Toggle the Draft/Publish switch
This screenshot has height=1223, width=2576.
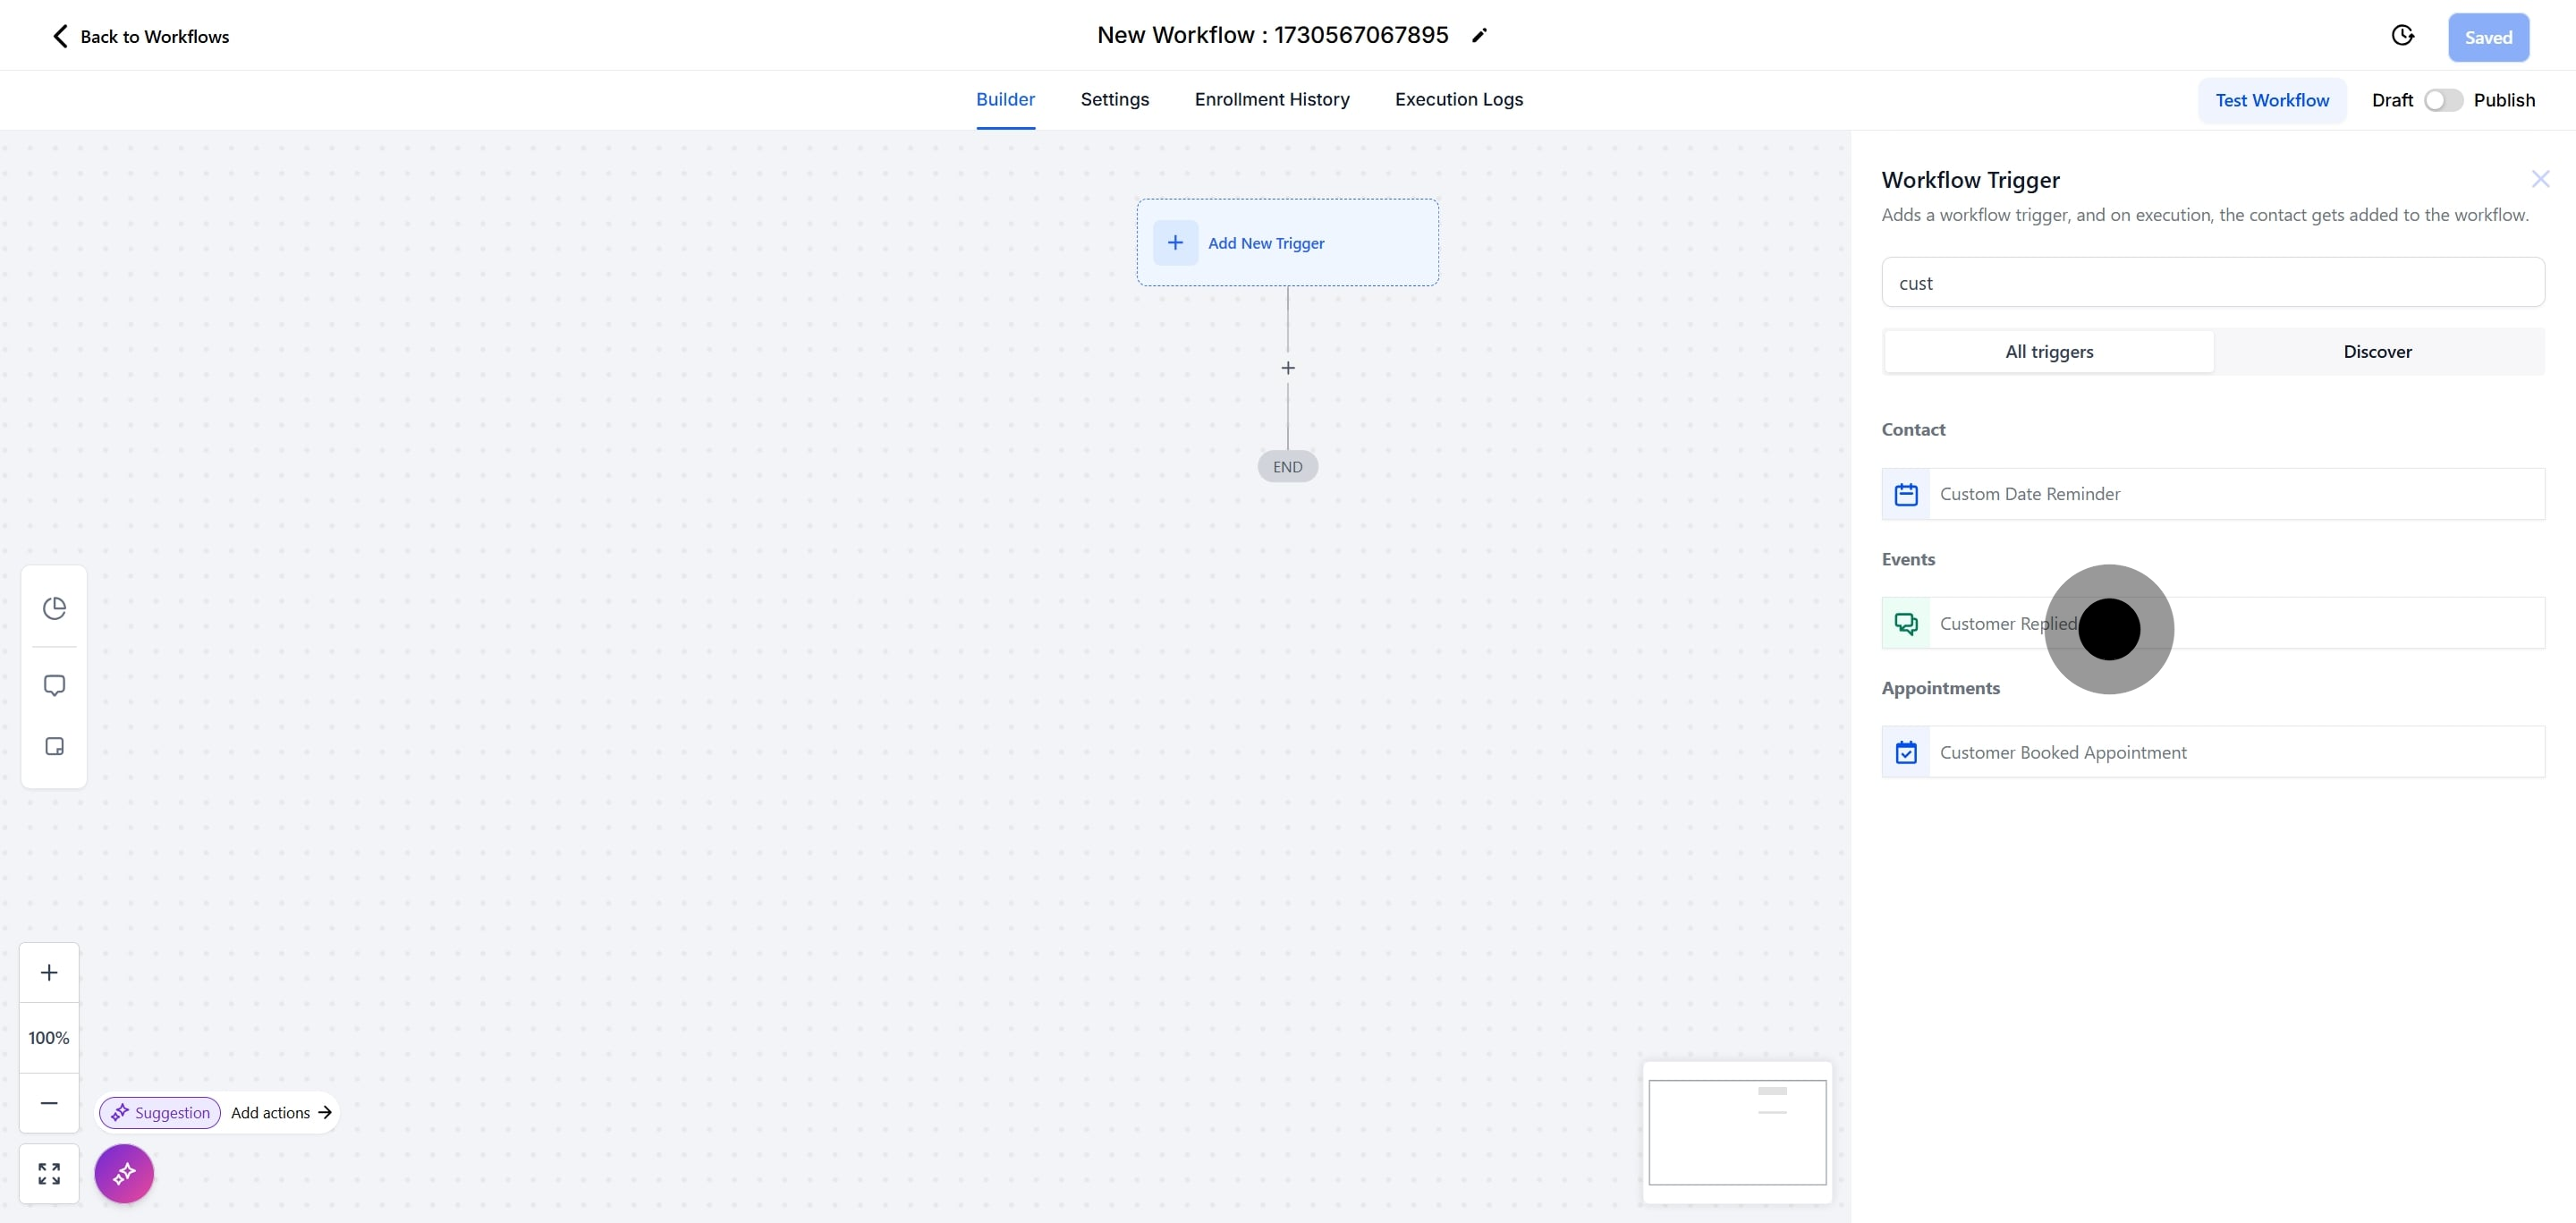tap(2443, 100)
